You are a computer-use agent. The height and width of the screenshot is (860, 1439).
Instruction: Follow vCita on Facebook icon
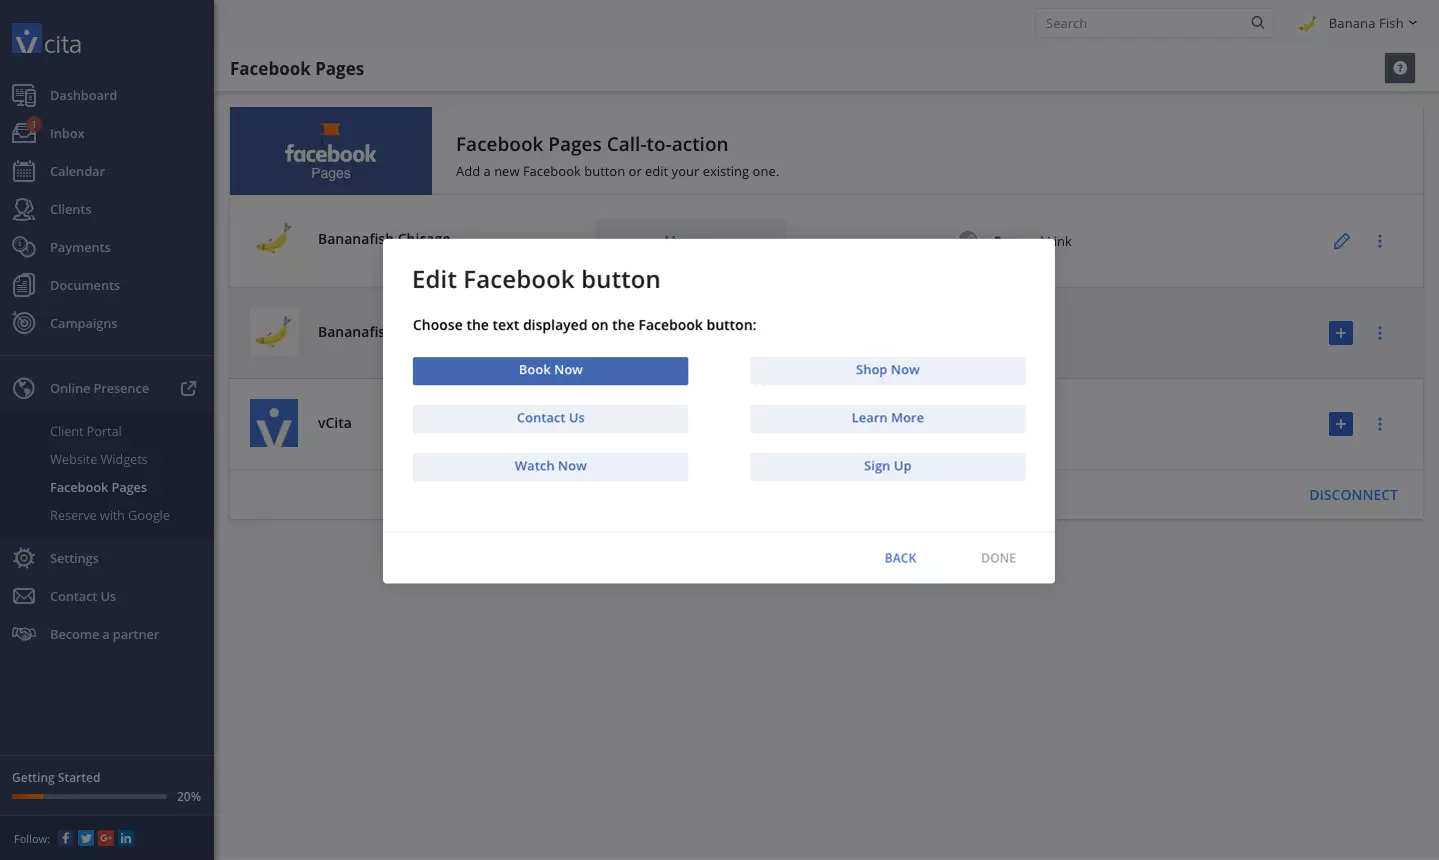click(65, 838)
